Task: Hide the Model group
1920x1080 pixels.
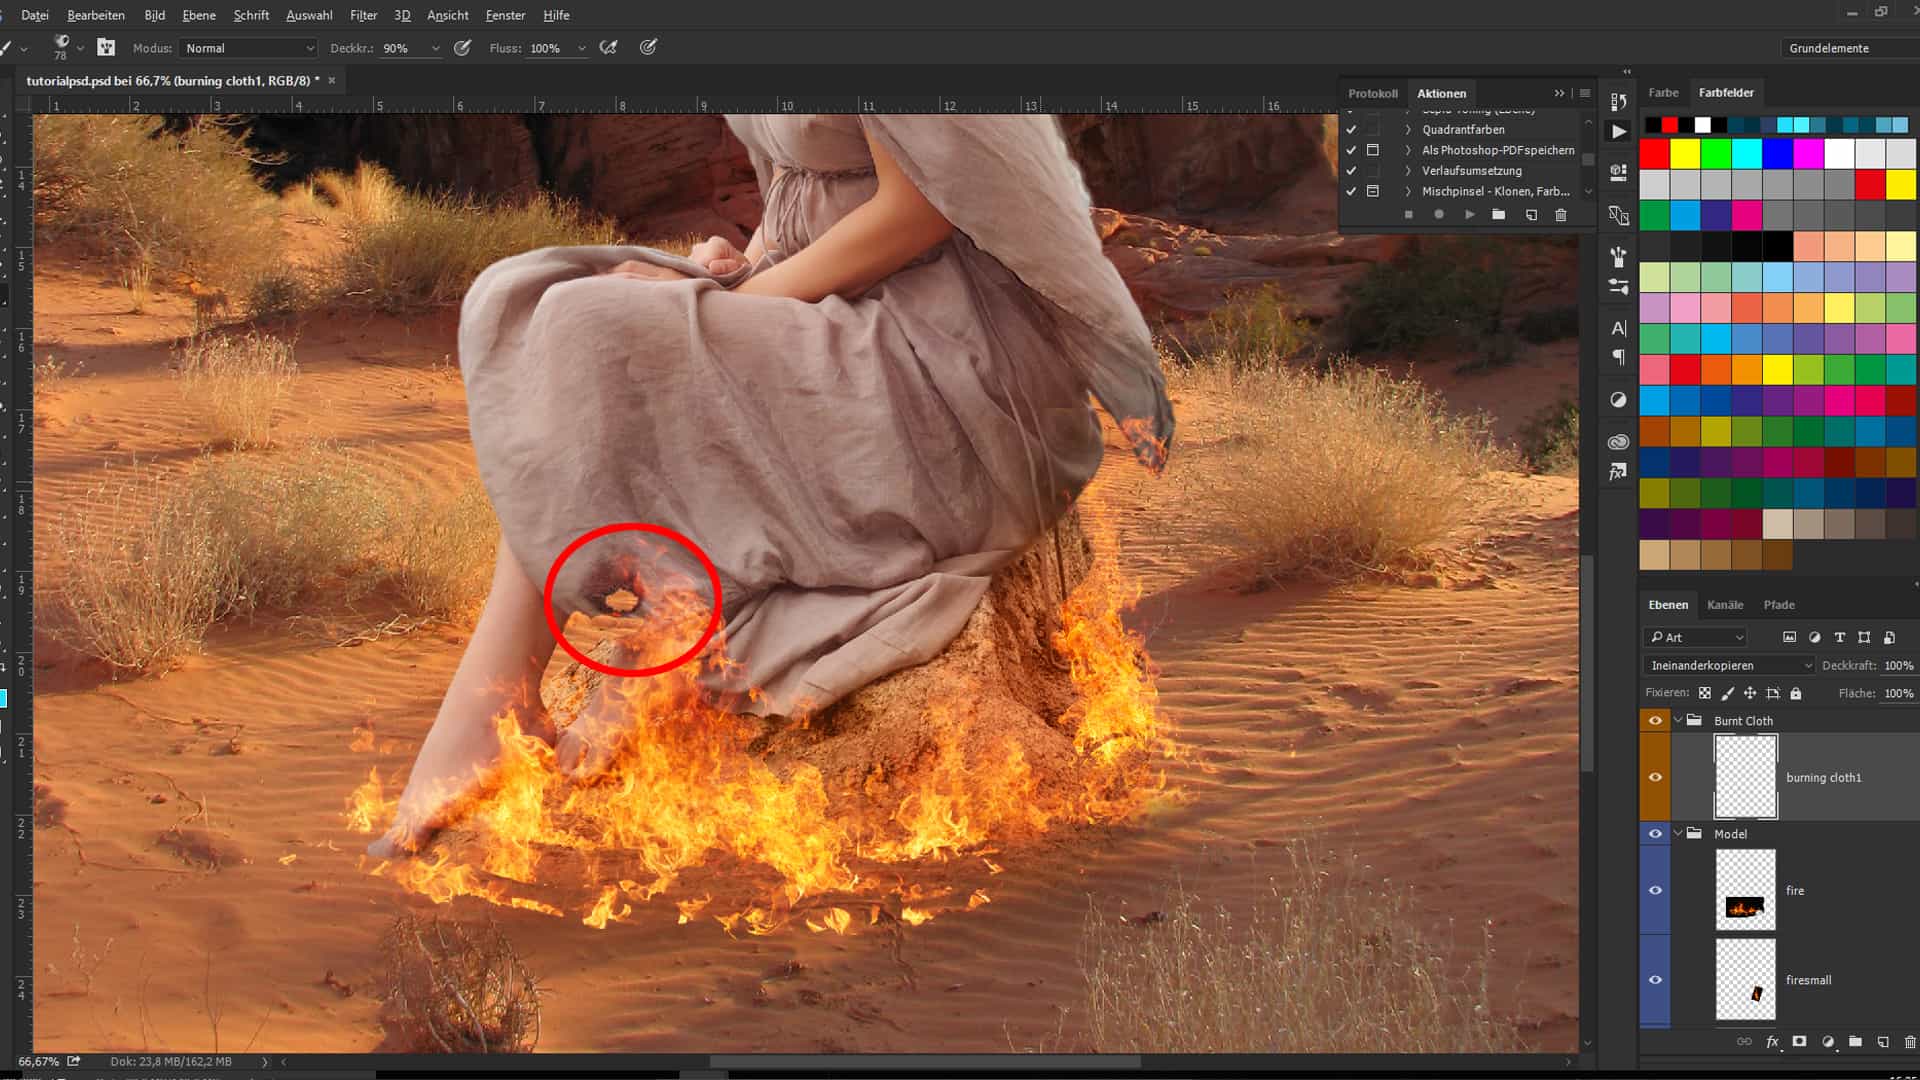Action: tap(1655, 834)
